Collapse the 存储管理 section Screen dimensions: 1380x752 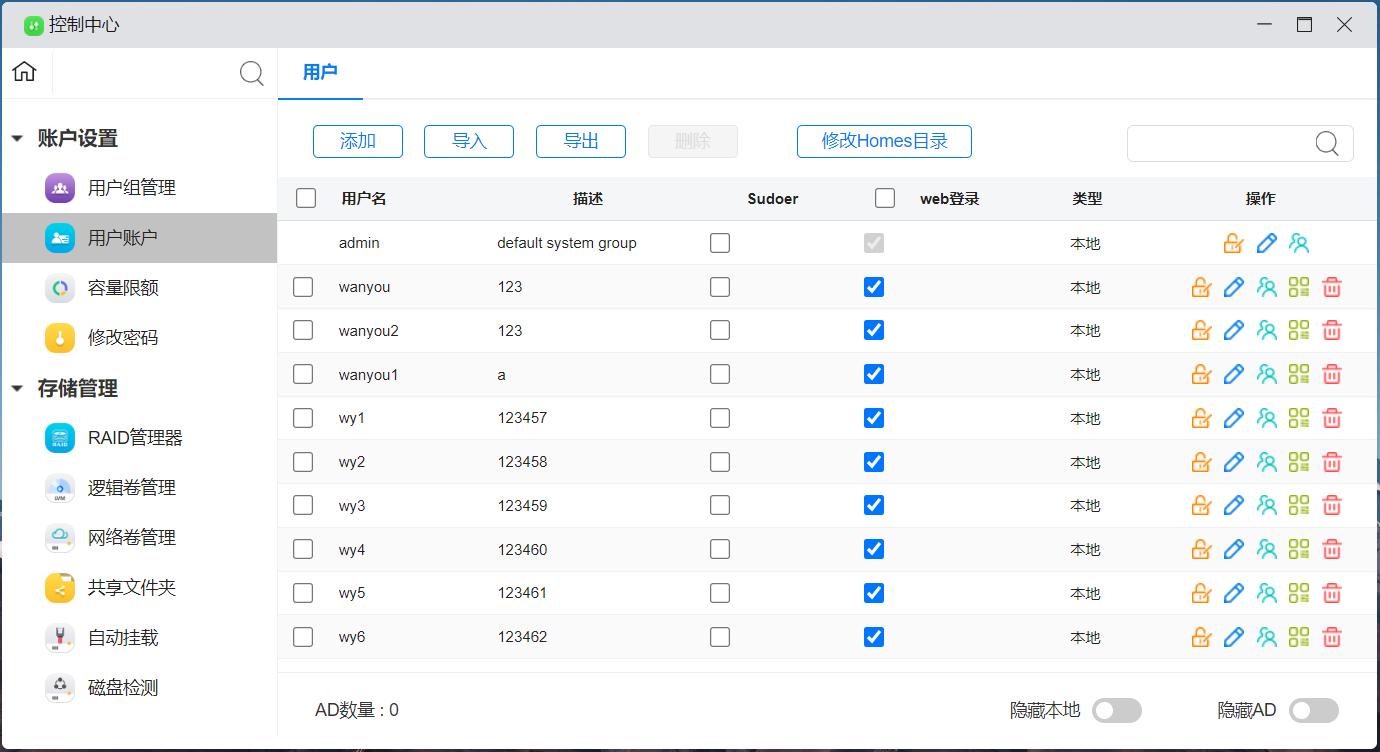click(x=17, y=389)
